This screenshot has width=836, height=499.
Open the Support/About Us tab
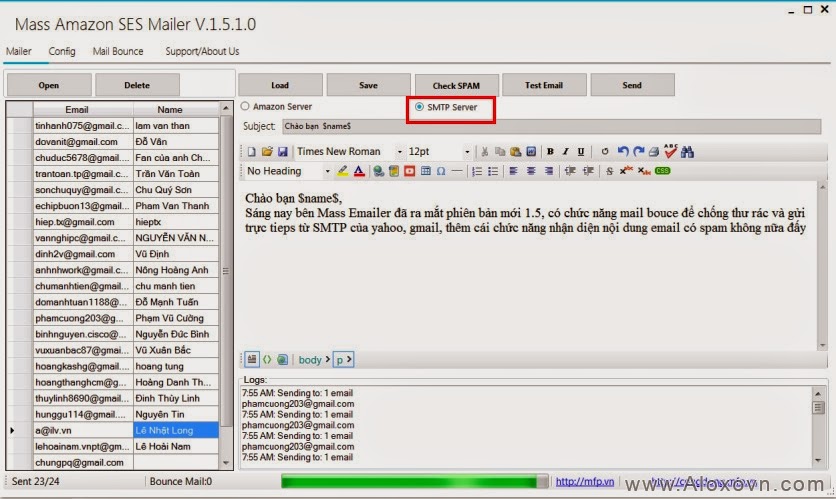point(202,51)
